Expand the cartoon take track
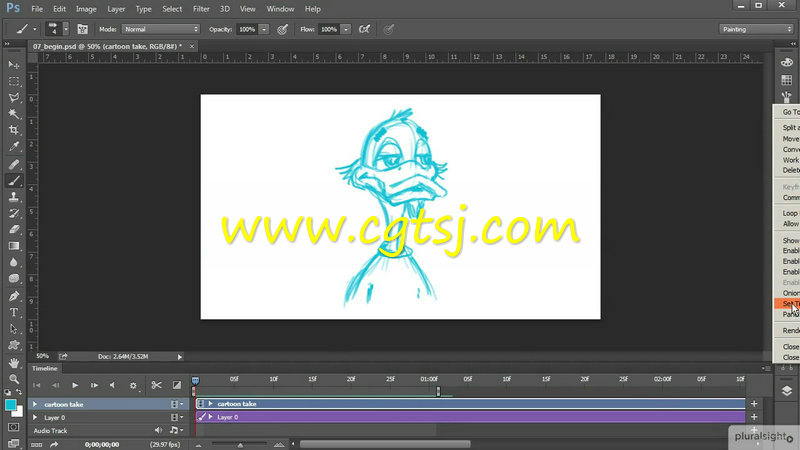This screenshot has height=450, width=800. click(x=35, y=404)
